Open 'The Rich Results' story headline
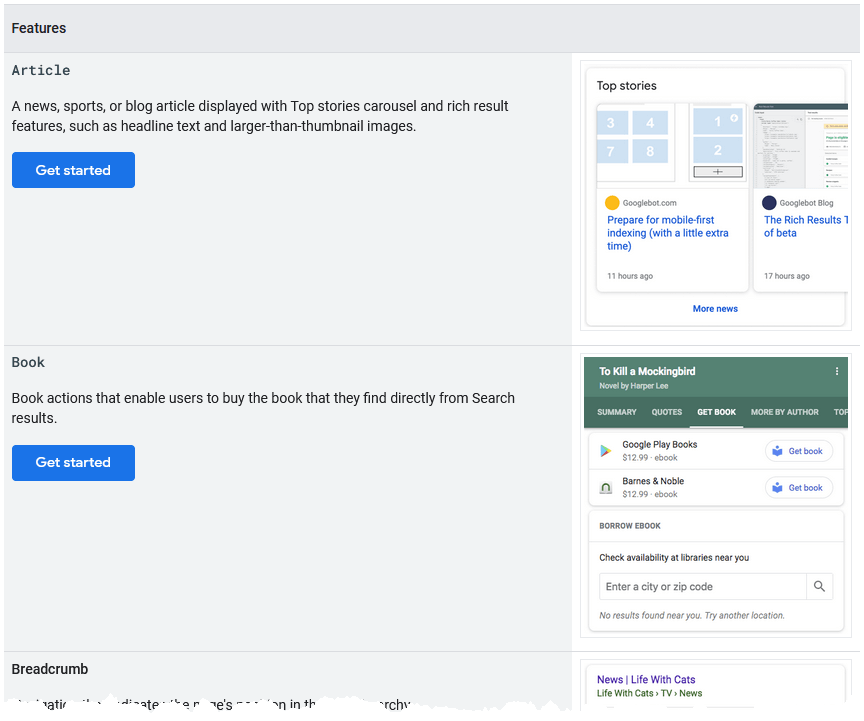Viewport: 864px width, 721px height. click(805, 226)
